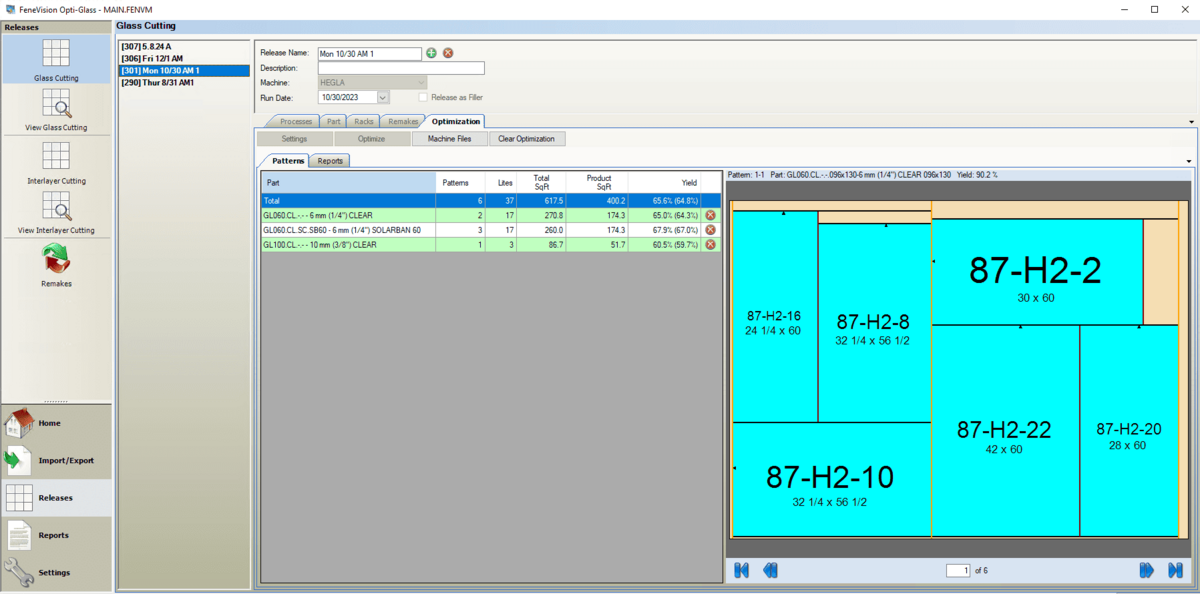Select the View Glass Cutting icon
Image resolution: width=1200 pixels, height=594 pixels.
(x=56, y=110)
